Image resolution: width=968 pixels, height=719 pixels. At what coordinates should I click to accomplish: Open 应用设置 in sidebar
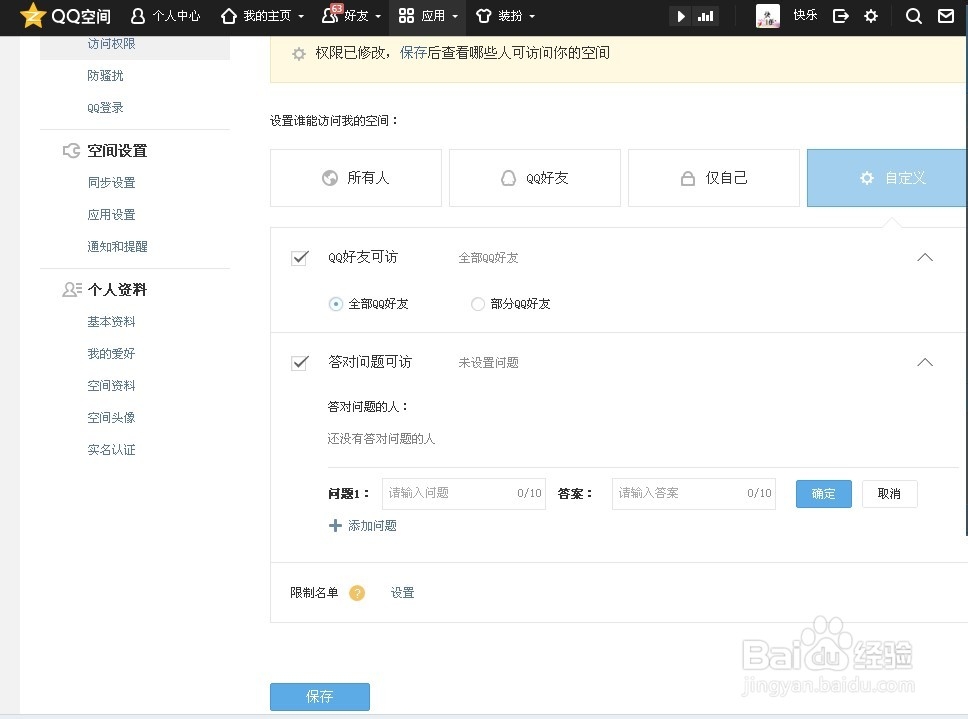[x=111, y=215]
